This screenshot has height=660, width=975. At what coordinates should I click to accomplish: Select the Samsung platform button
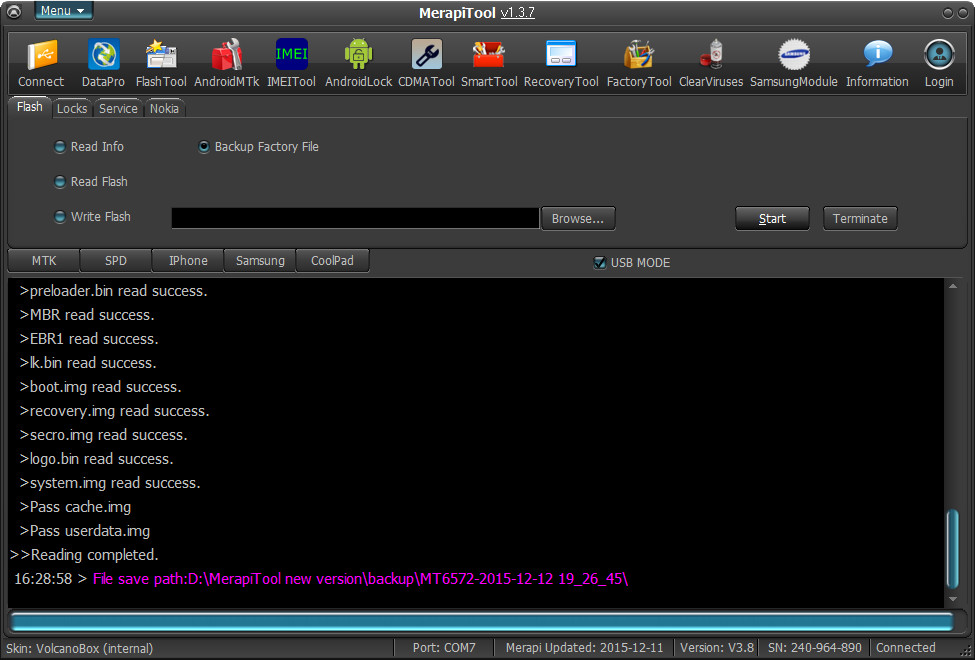[x=260, y=261]
